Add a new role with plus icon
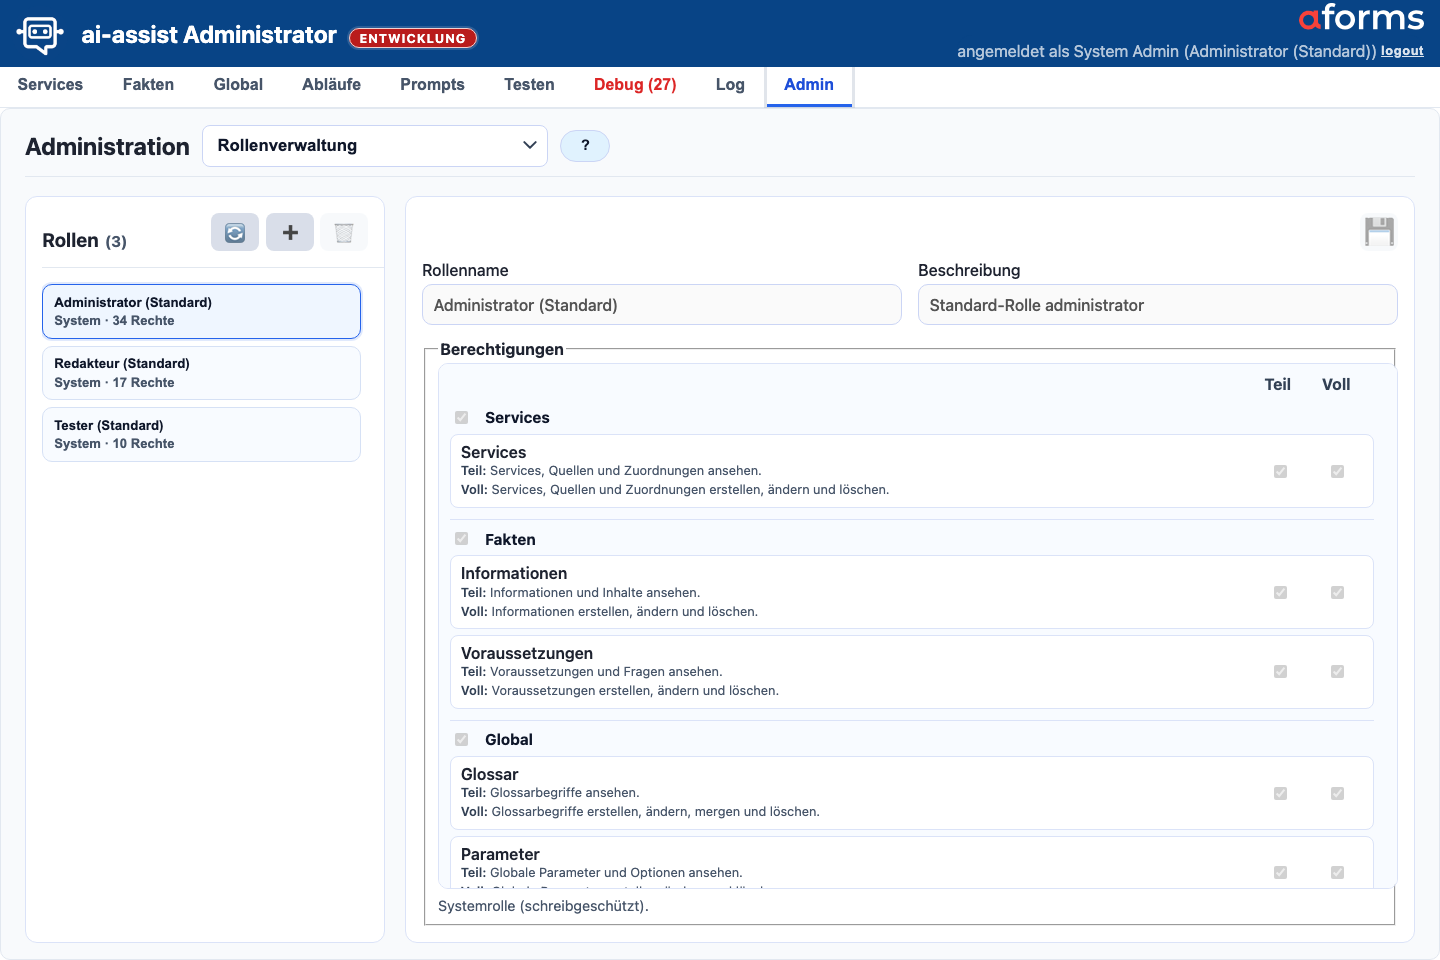 [x=290, y=232]
